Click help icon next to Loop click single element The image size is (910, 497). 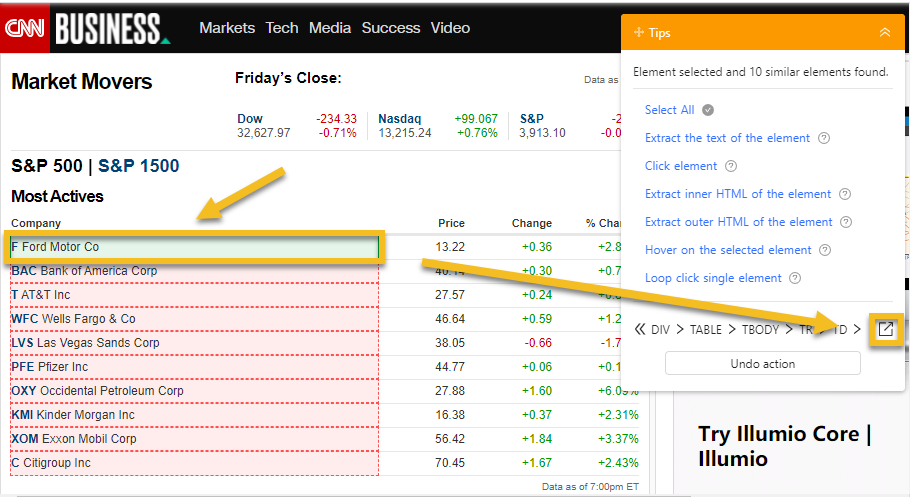pos(795,278)
